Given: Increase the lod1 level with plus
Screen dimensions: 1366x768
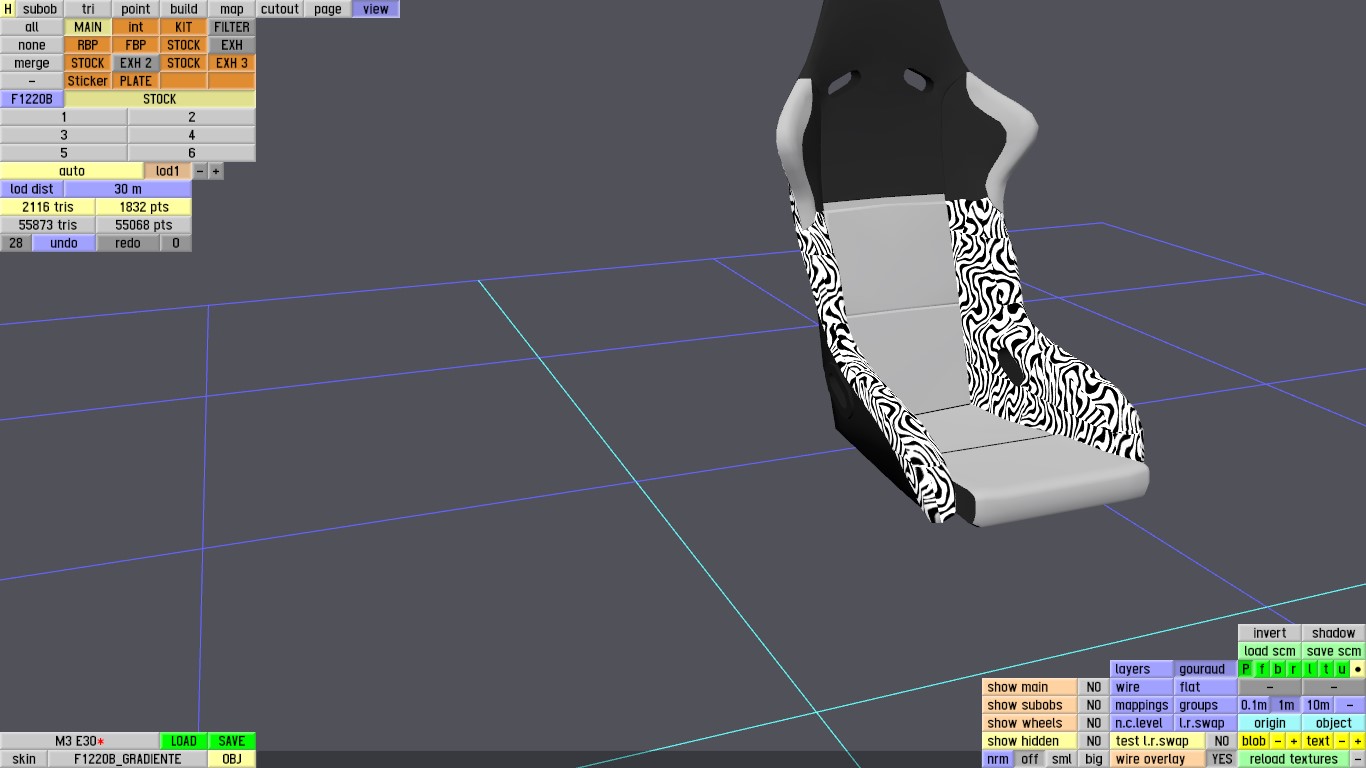Looking at the screenshot, I should click(x=216, y=171).
